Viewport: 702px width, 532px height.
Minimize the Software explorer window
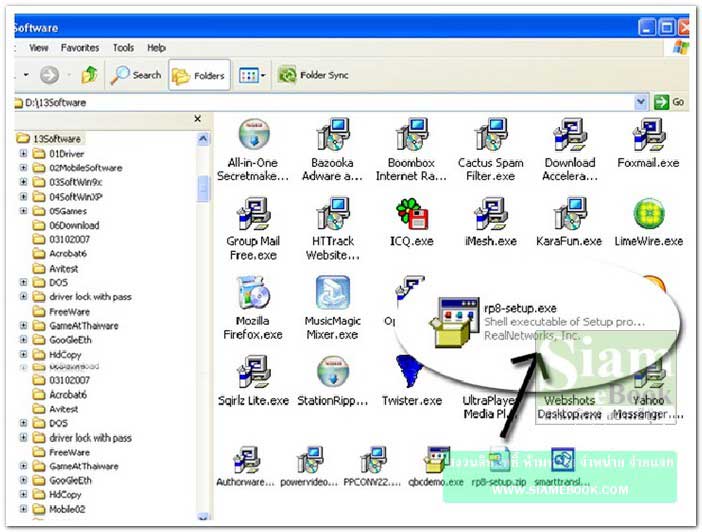[x=646, y=28]
